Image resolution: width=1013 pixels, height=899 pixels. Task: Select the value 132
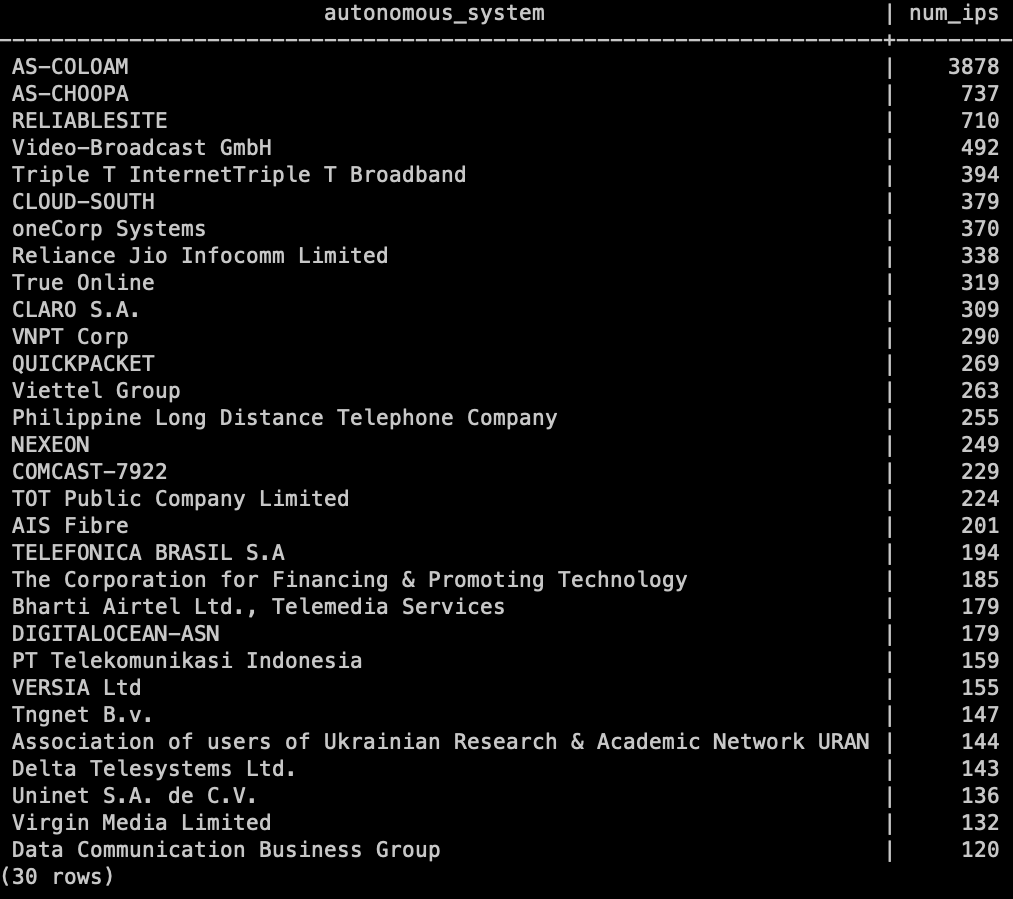tap(979, 823)
